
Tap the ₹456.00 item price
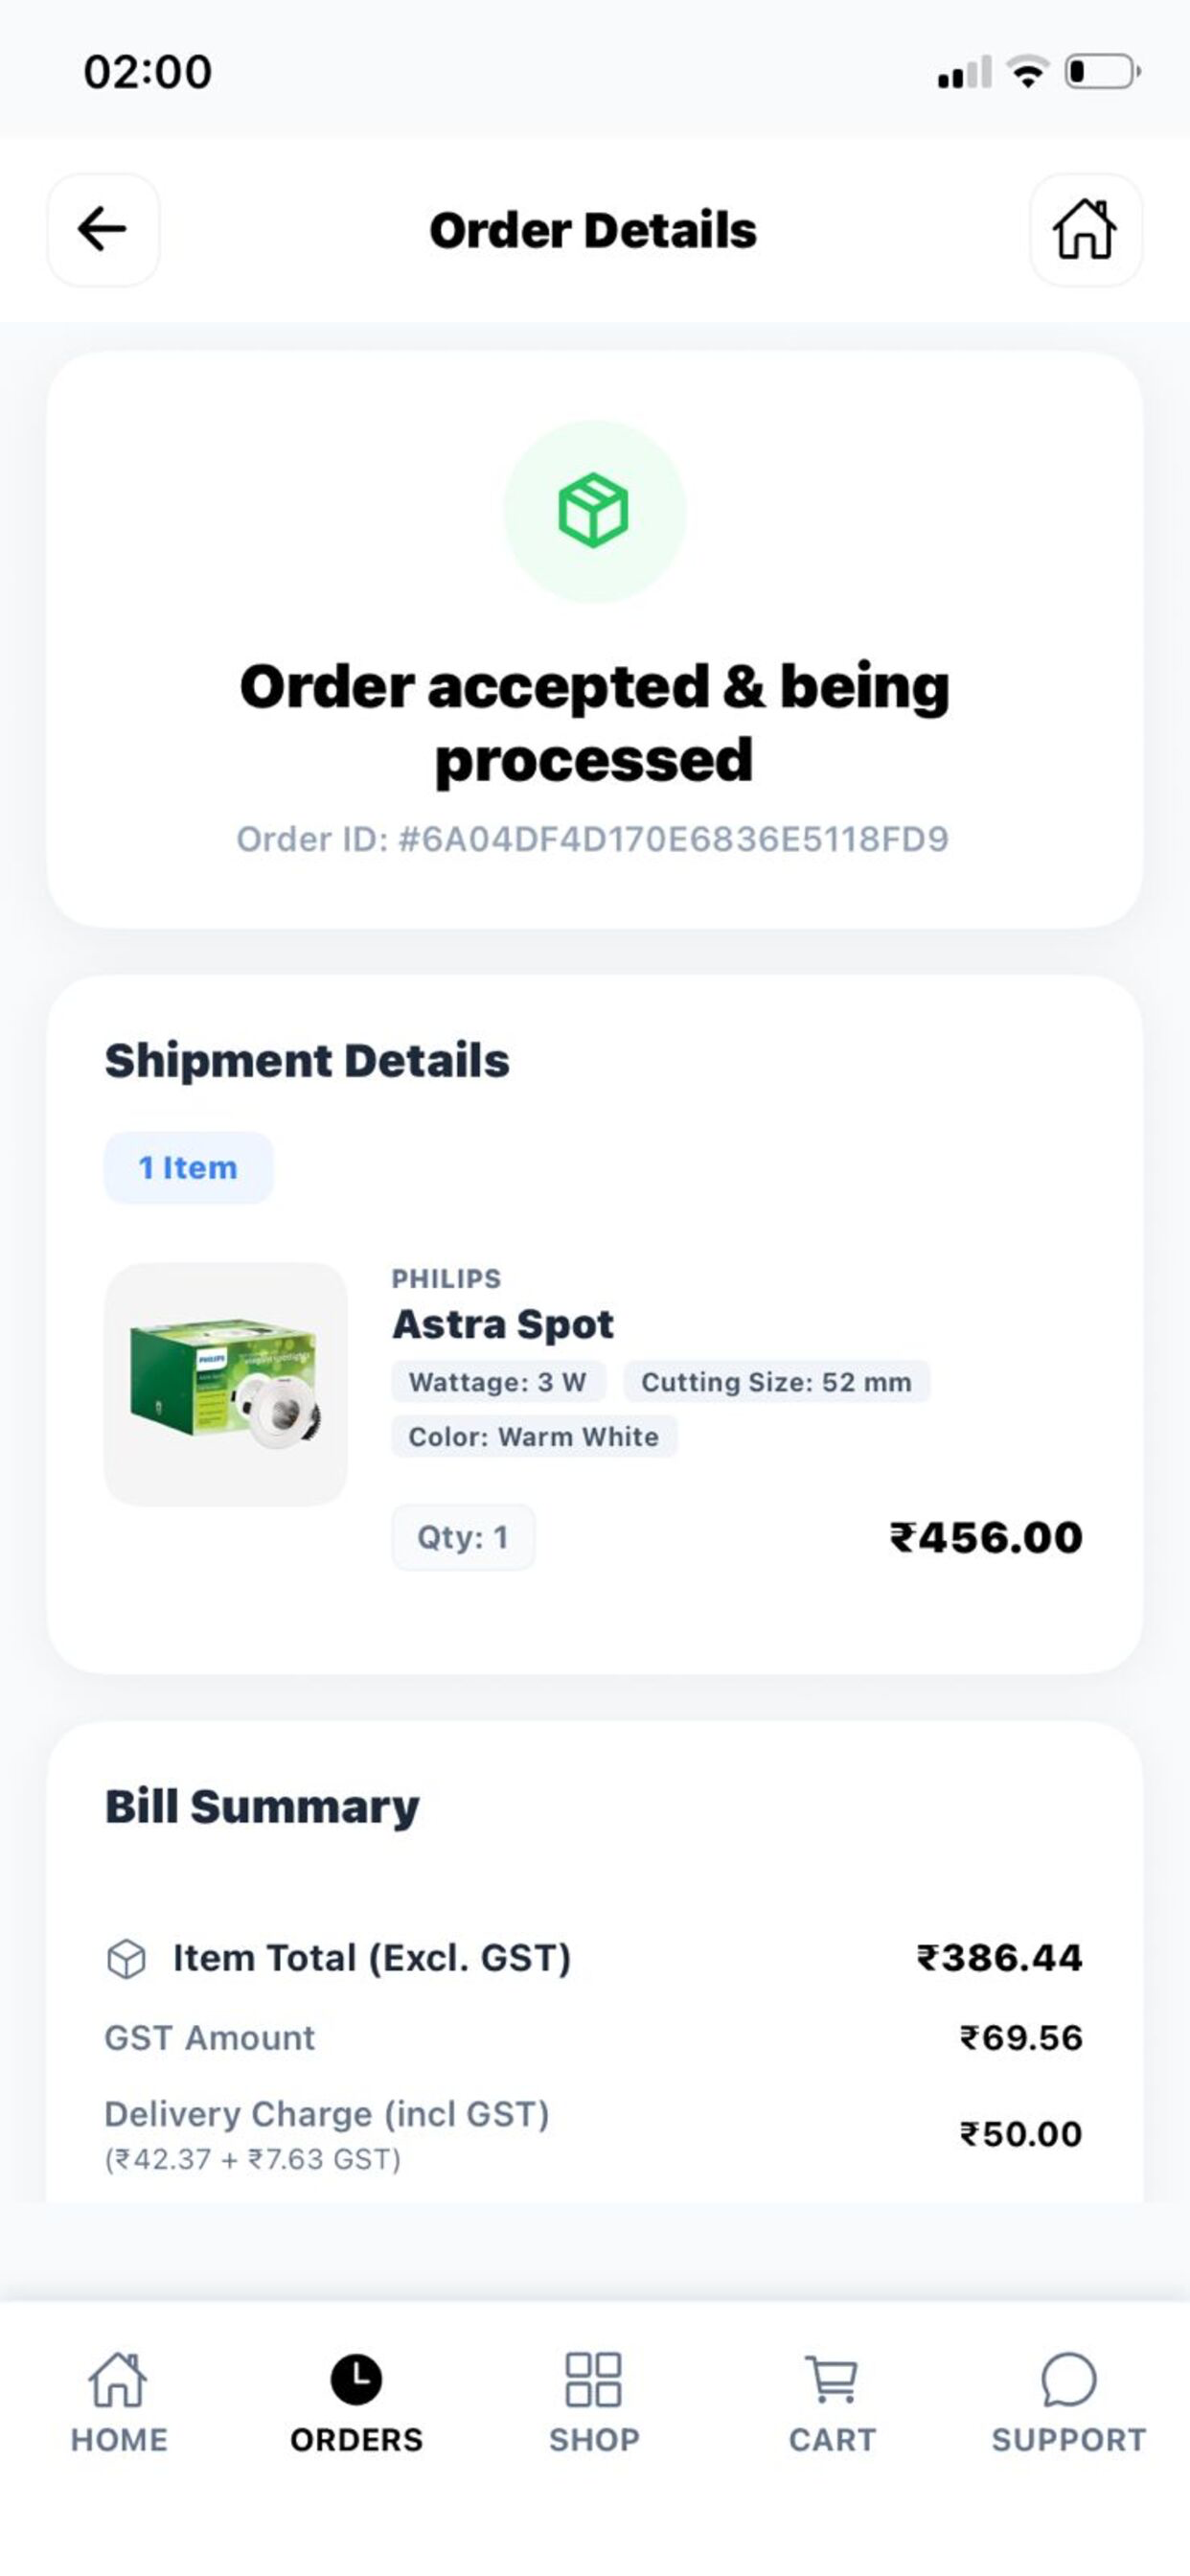point(986,1537)
